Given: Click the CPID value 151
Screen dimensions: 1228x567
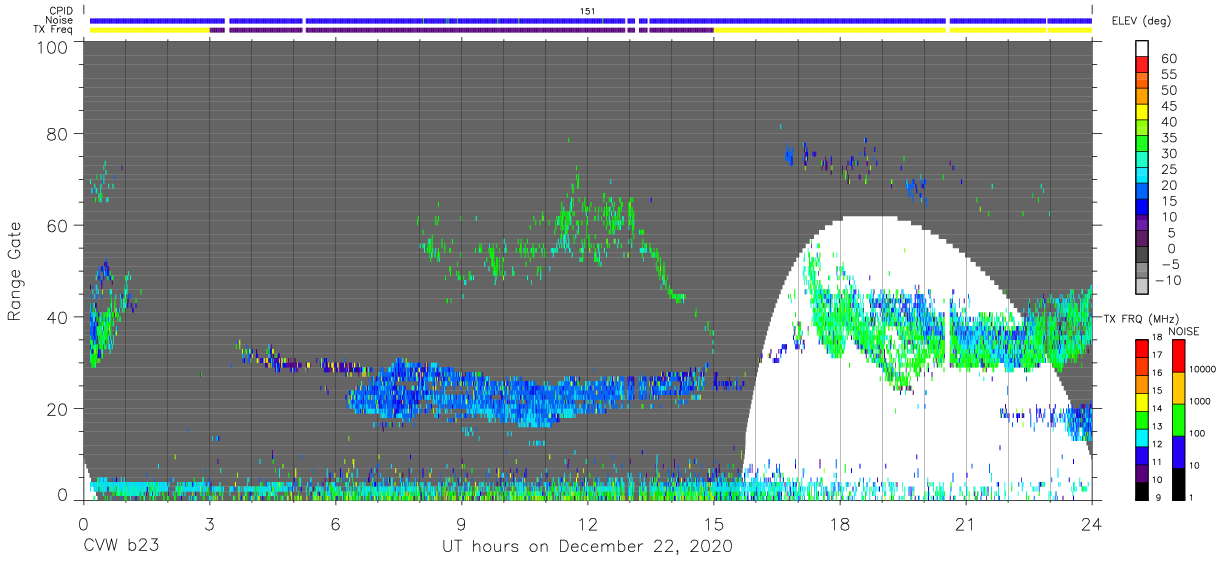Looking at the screenshot, I should coord(588,10).
